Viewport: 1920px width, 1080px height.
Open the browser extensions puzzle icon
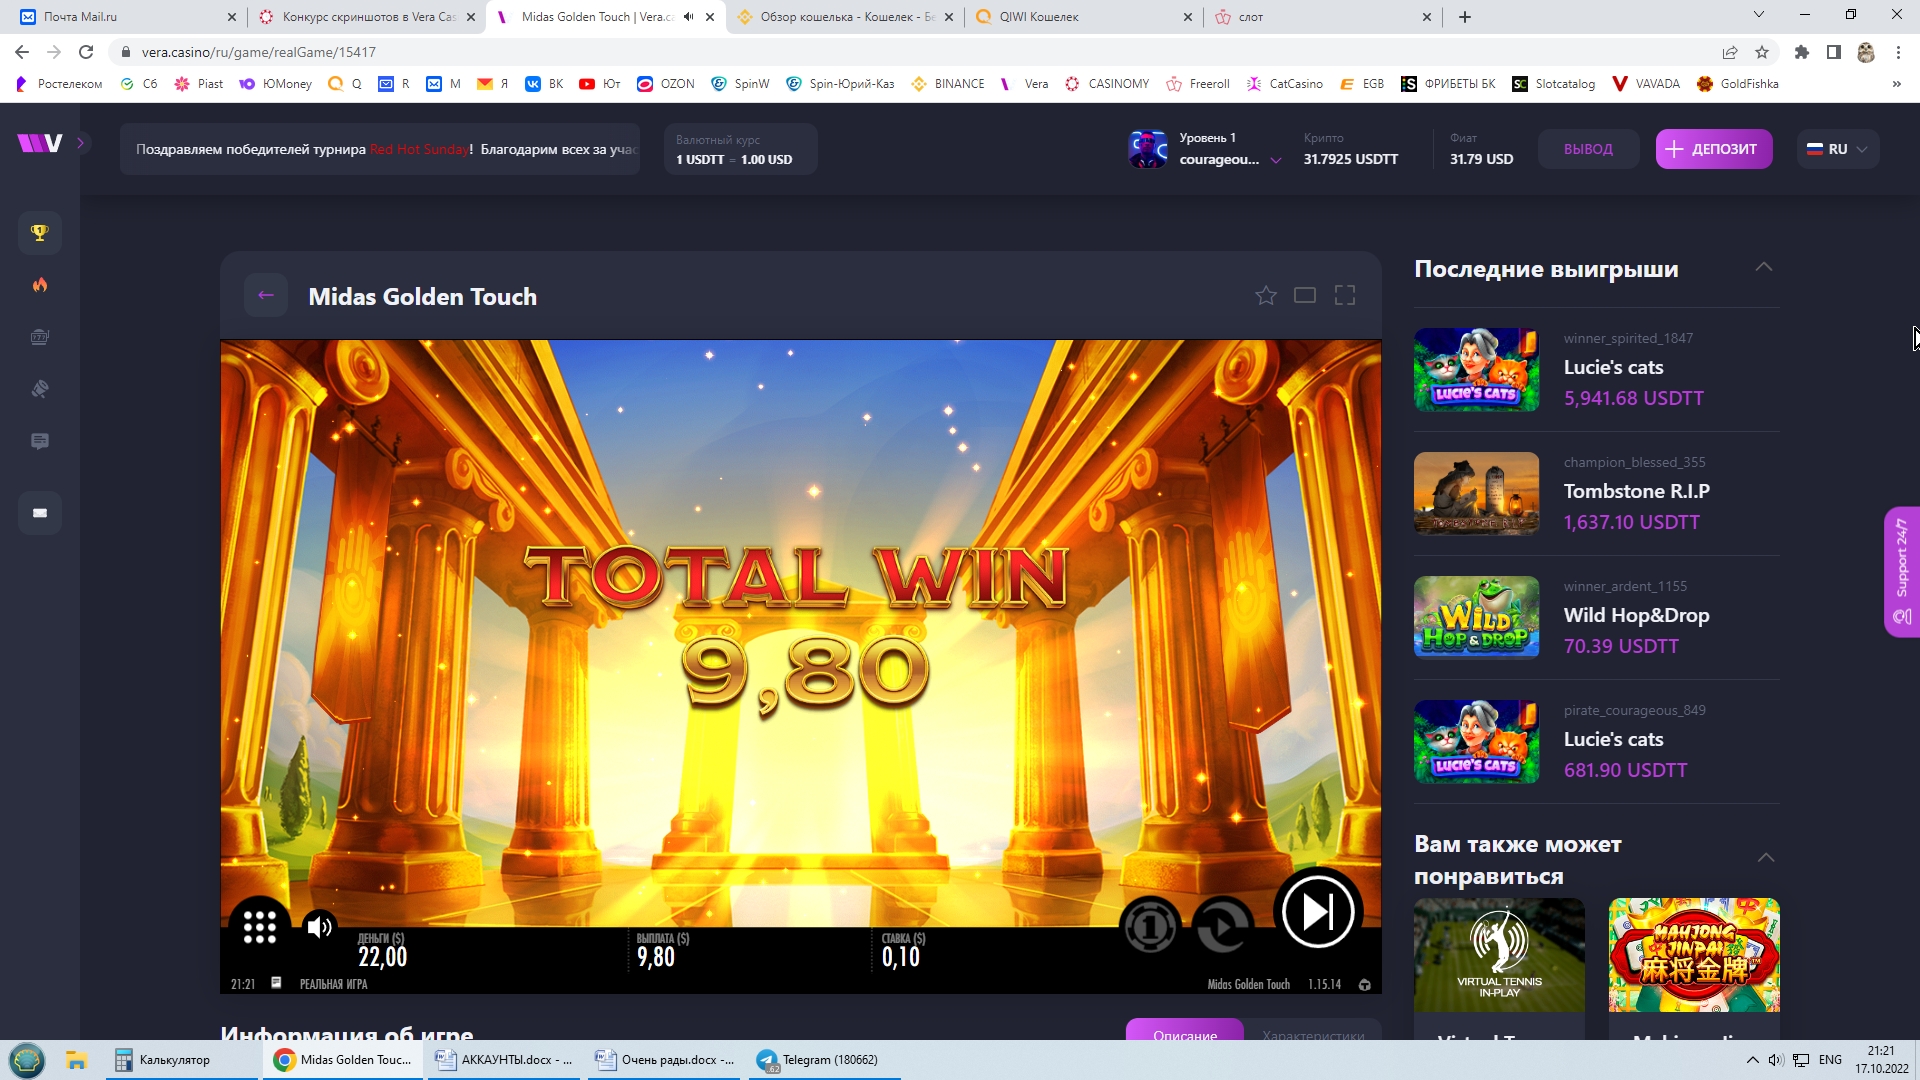[1802, 52]
